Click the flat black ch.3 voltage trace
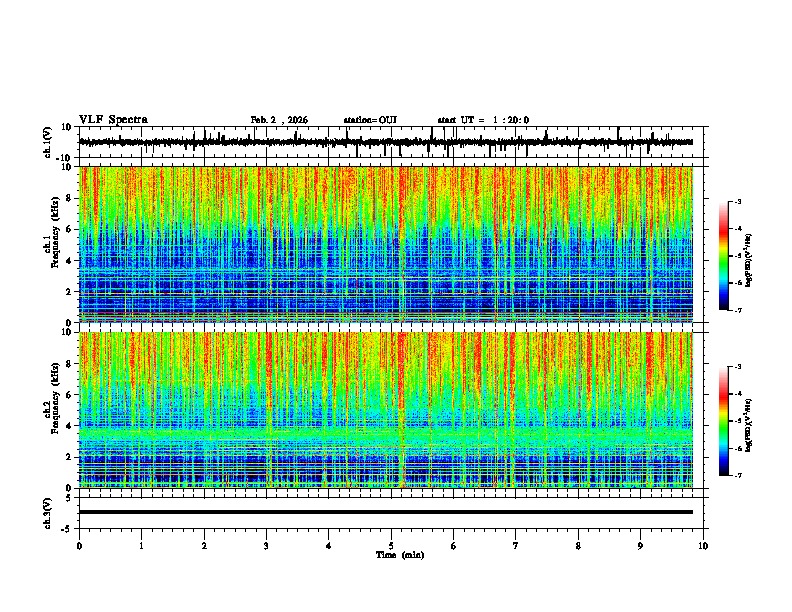The width and height of the screenshot is (792, 612). (386, 512)
